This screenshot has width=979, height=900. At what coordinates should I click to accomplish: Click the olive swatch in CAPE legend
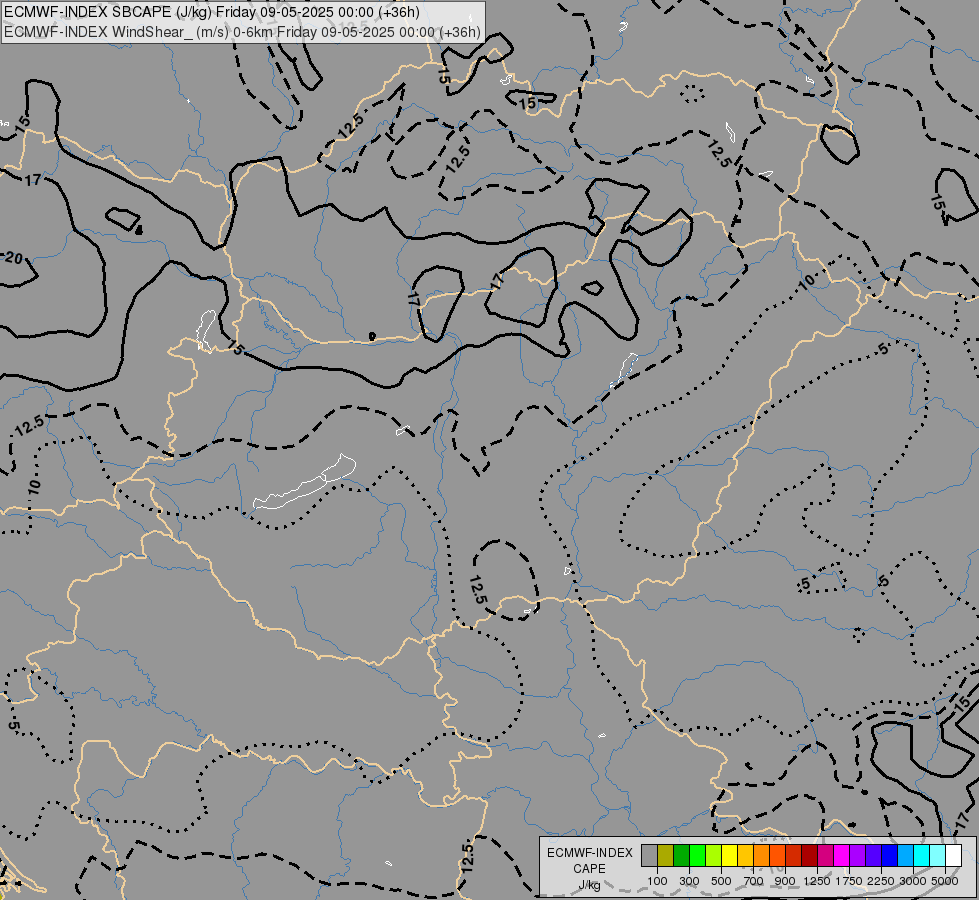click(x=666, y=855)
